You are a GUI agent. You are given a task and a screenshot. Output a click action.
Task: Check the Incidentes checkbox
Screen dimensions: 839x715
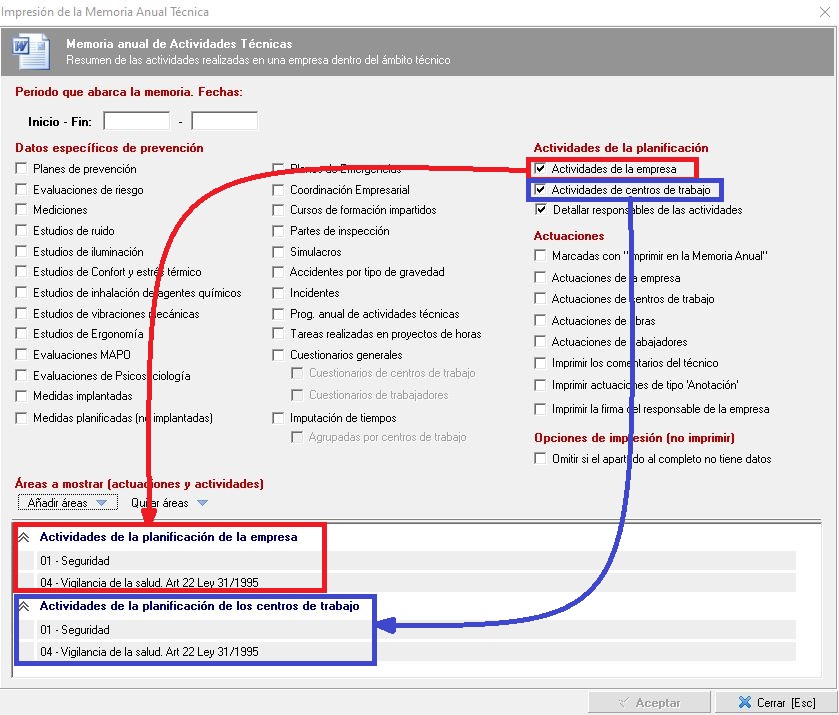click(278, 293)
